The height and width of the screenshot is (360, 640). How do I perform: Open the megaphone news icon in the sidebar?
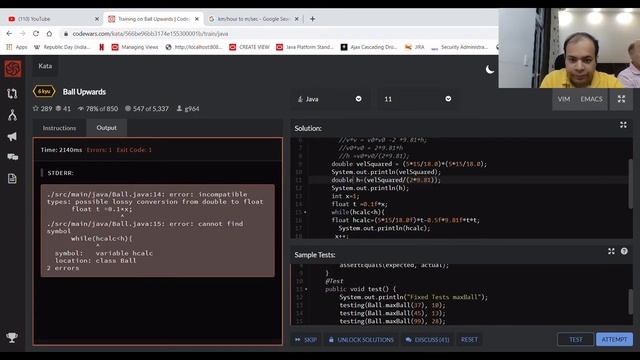pos(12,137)
